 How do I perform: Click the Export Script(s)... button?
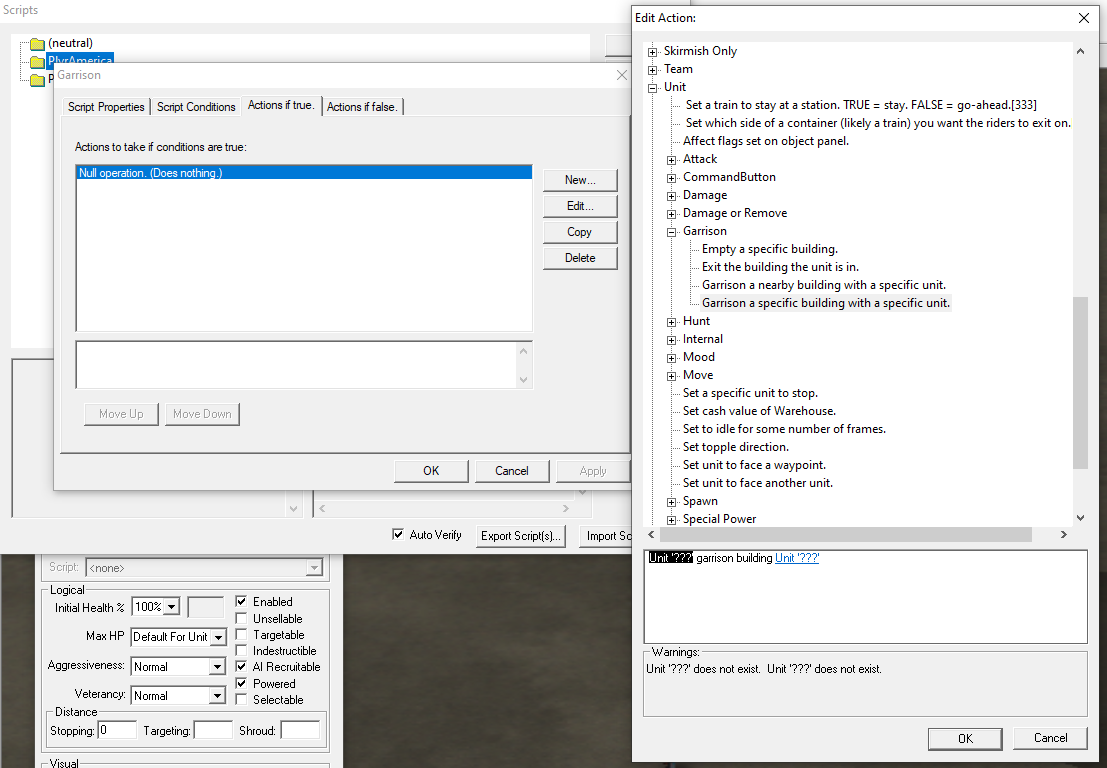tap(520, 536)
